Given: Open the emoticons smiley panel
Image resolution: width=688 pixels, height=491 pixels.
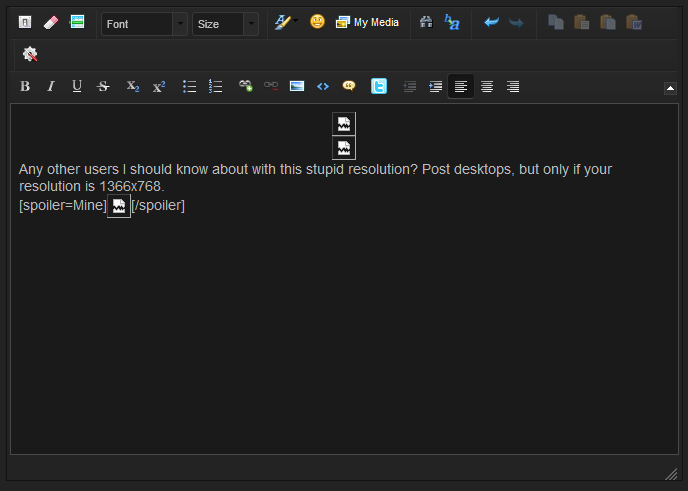Looking at the screenshot, I should (317, 22).
